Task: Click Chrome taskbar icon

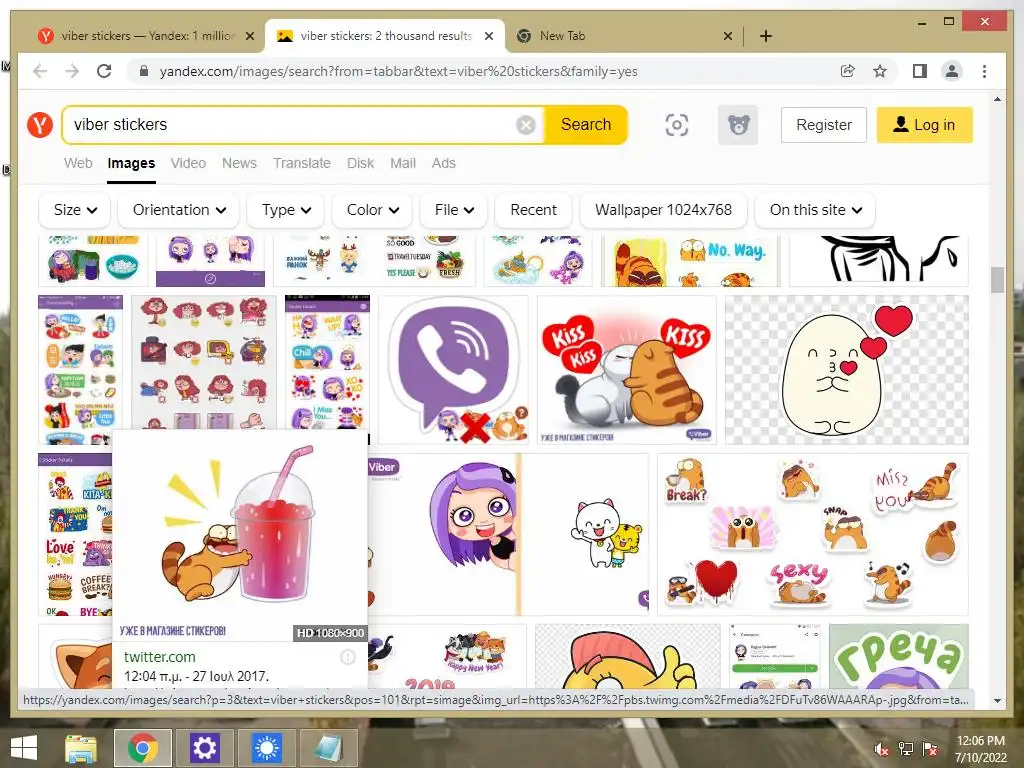Action: (142, 748)
